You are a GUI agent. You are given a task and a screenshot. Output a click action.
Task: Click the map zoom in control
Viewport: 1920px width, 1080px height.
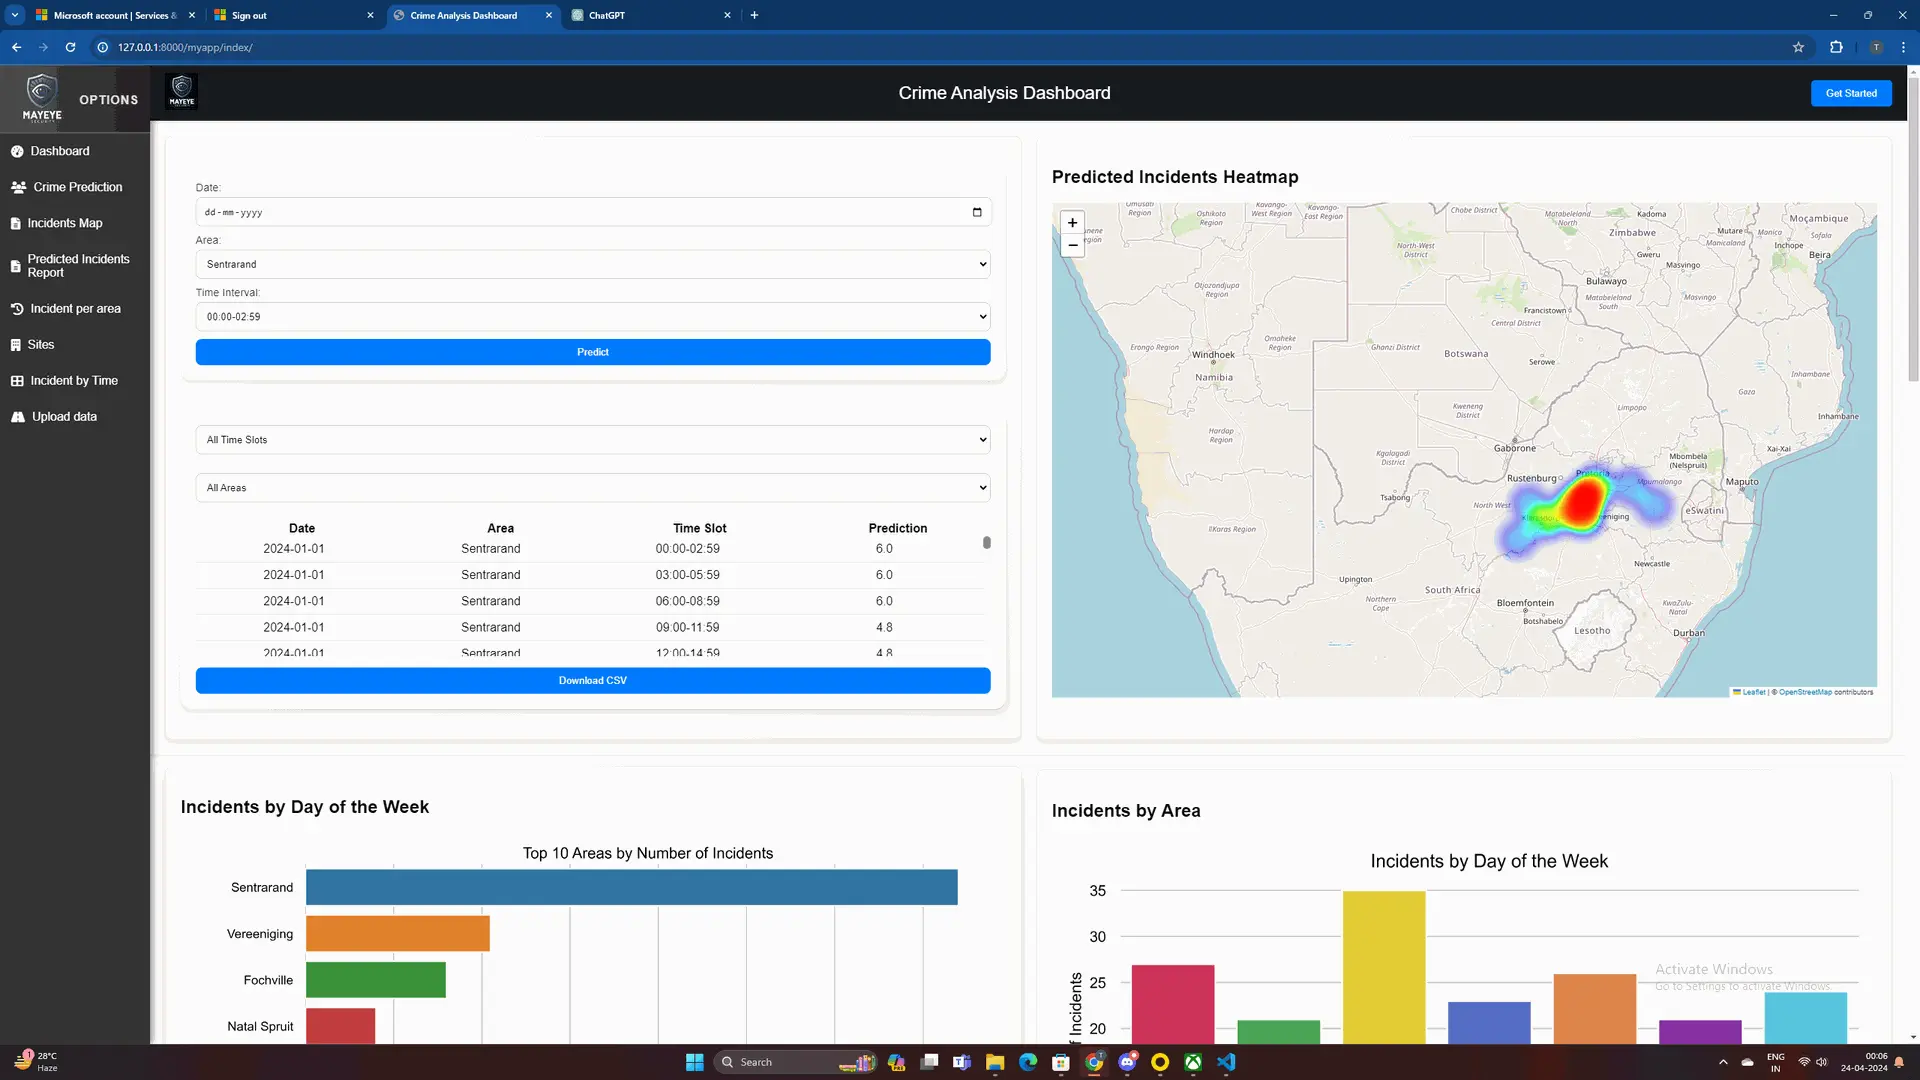(1072, 222)
